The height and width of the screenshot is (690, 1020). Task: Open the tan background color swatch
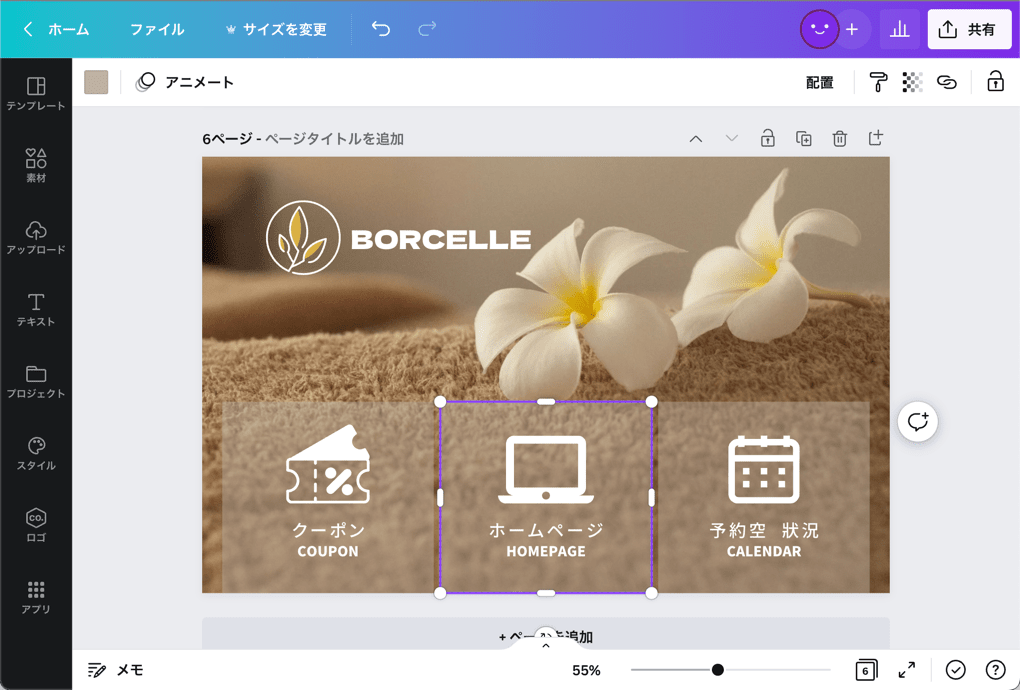(96, 82)
